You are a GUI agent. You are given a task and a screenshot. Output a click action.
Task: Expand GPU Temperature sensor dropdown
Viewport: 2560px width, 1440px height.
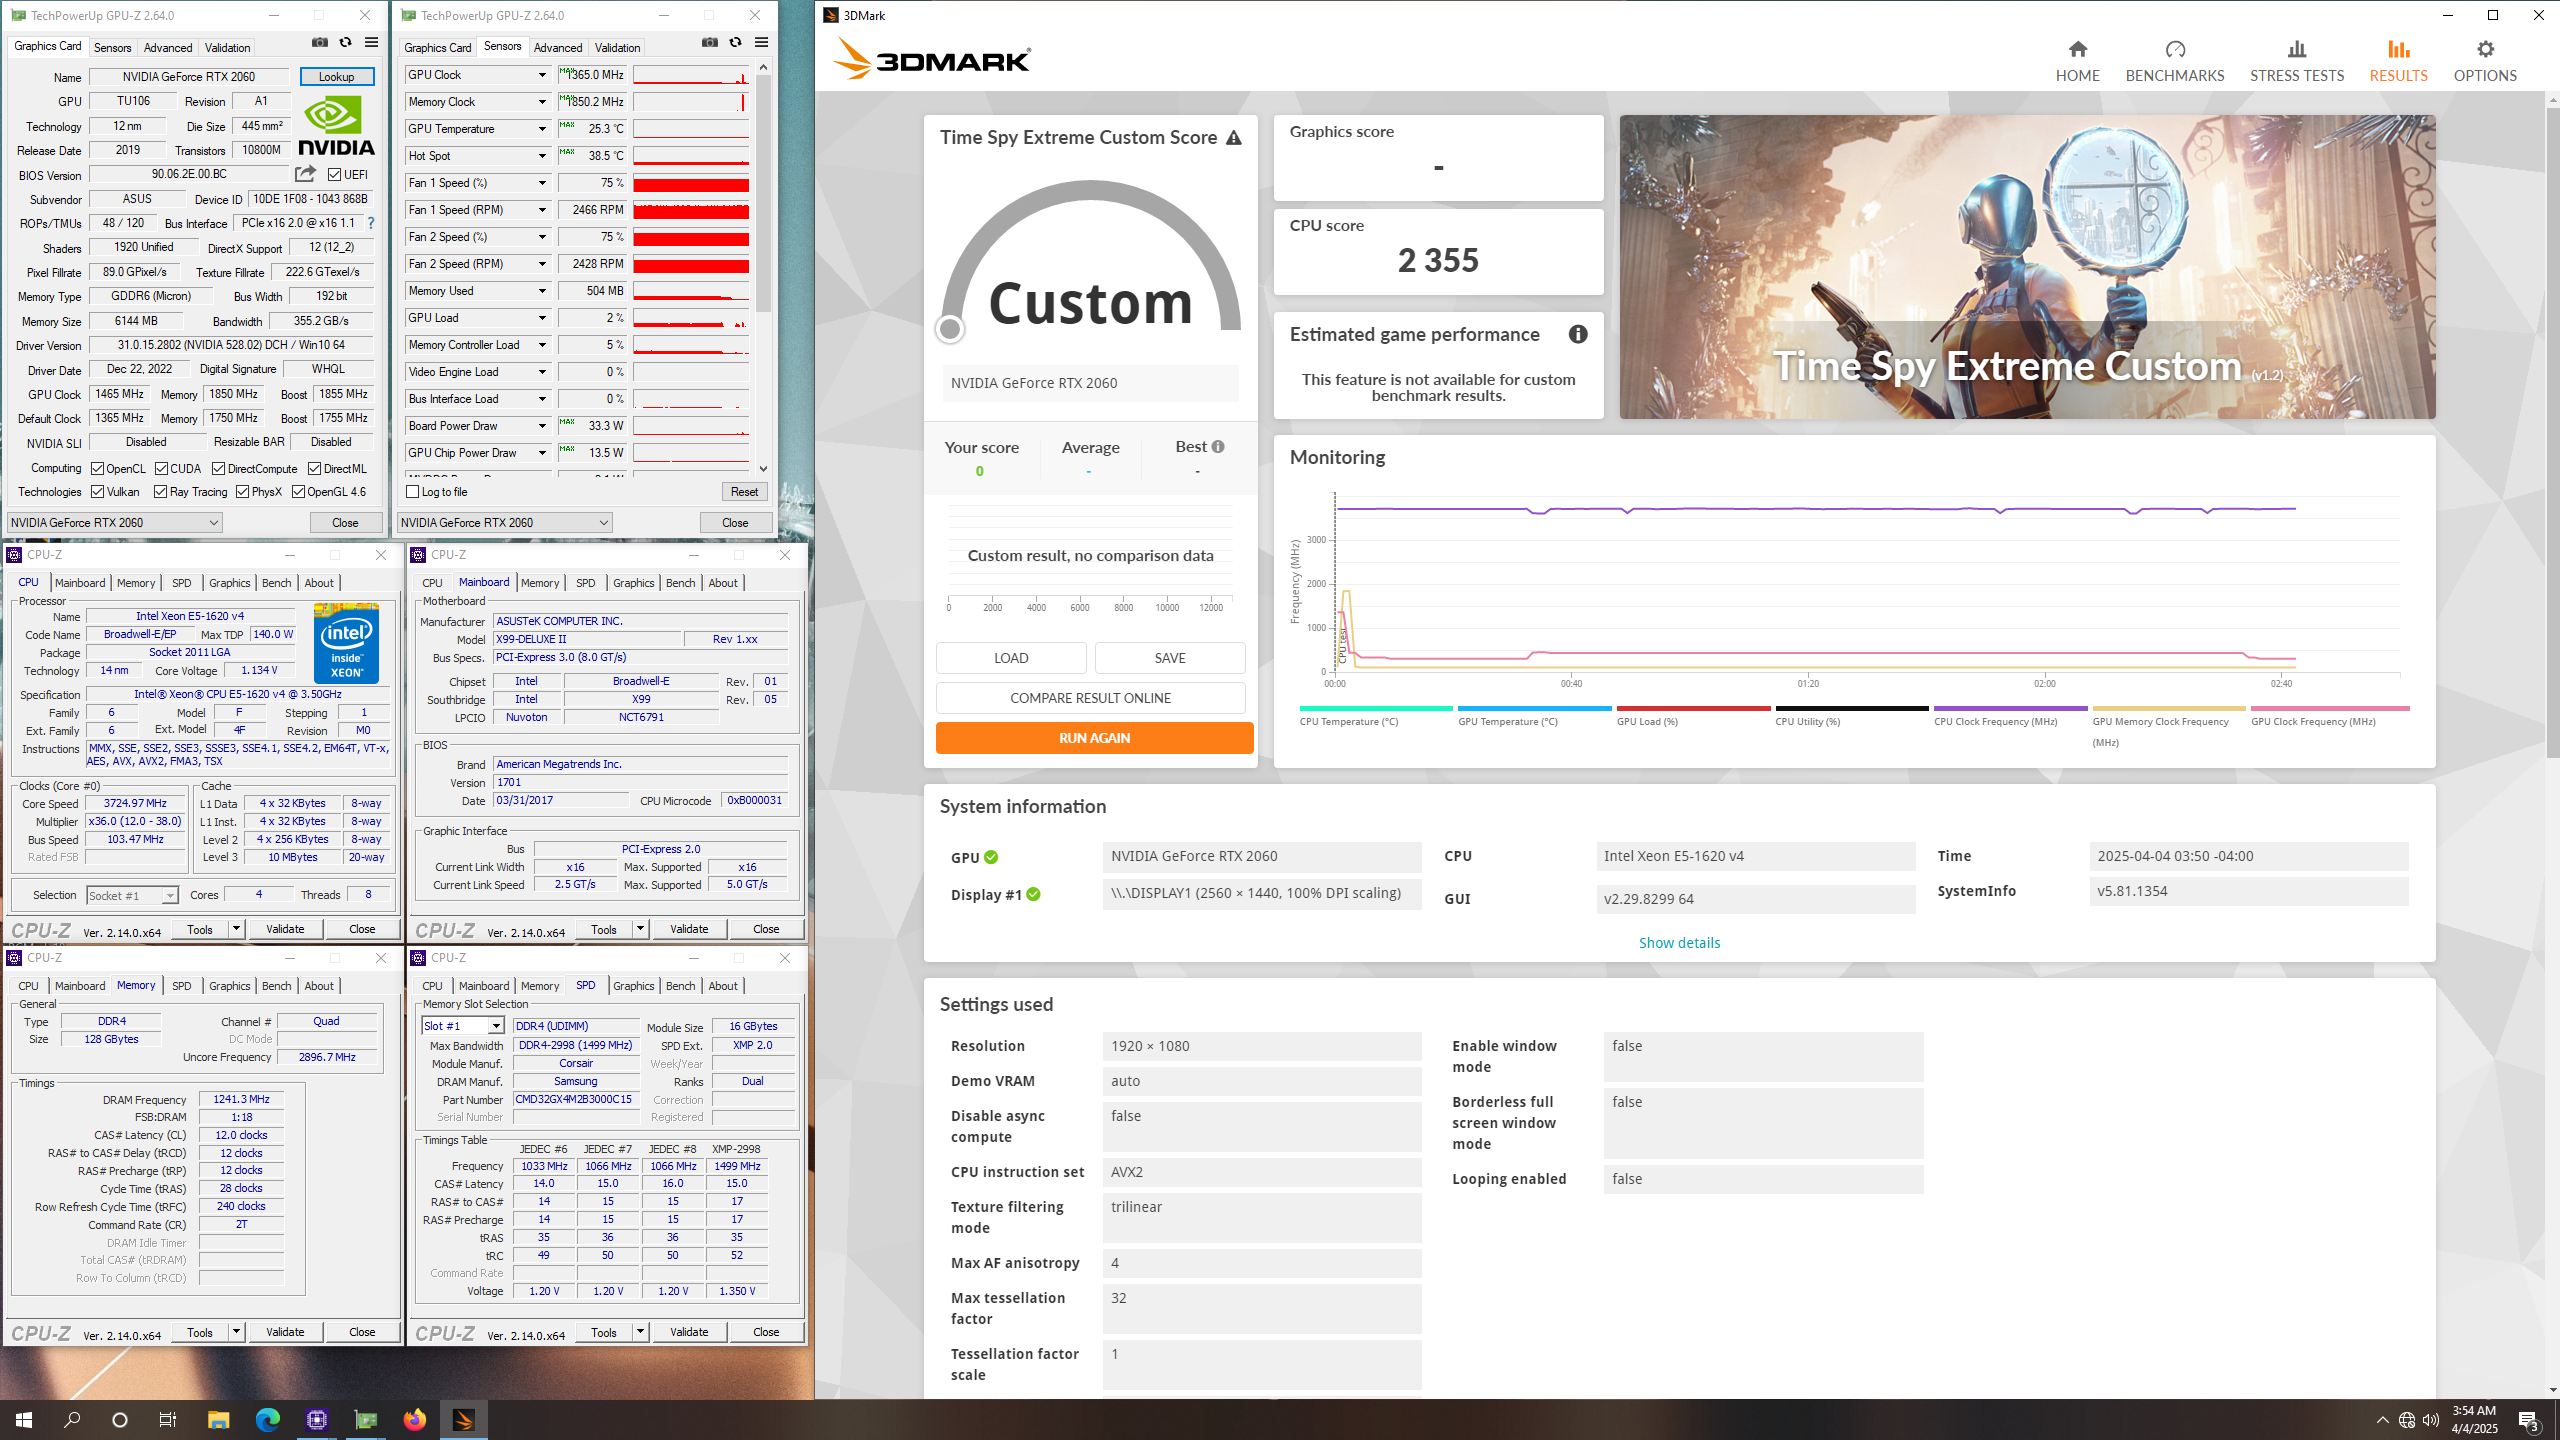542,129
